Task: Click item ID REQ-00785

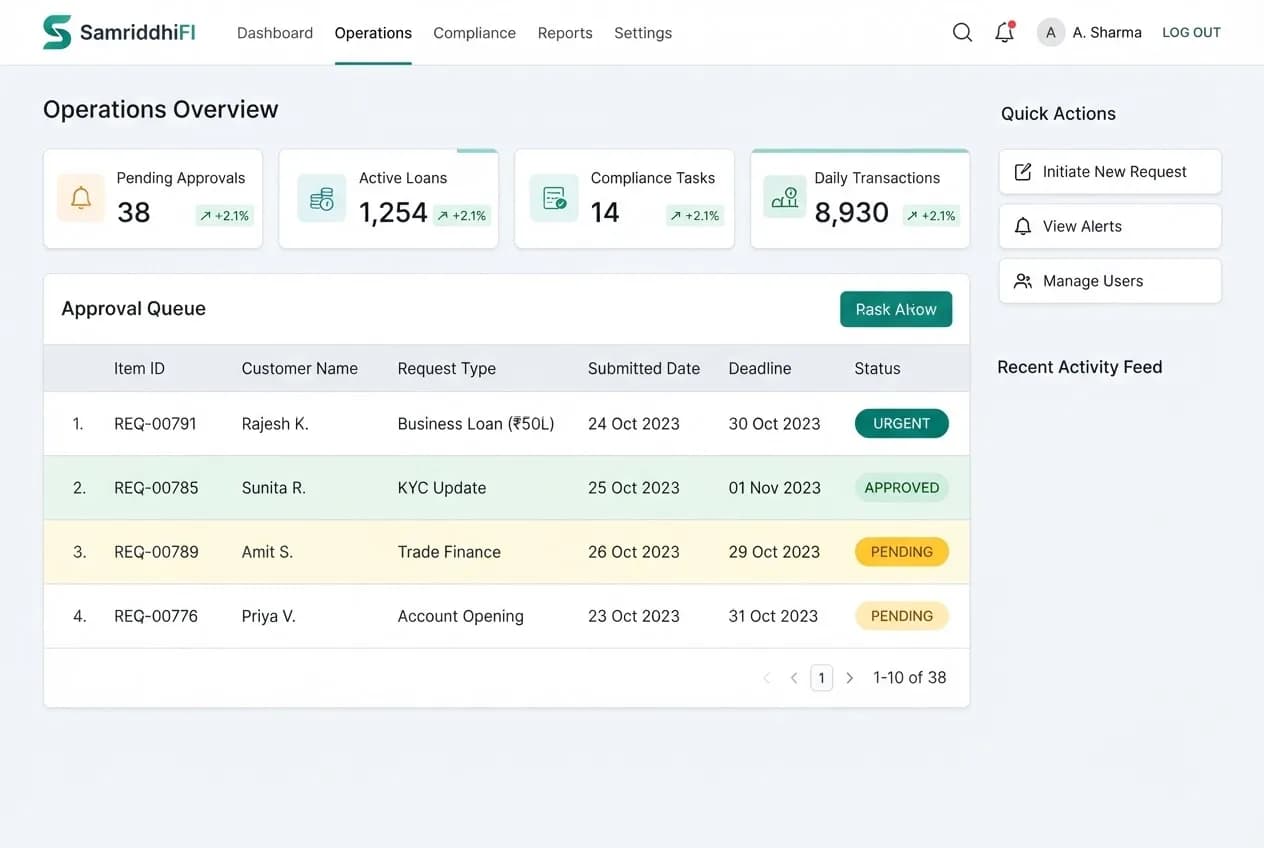Action: (156, 488)
